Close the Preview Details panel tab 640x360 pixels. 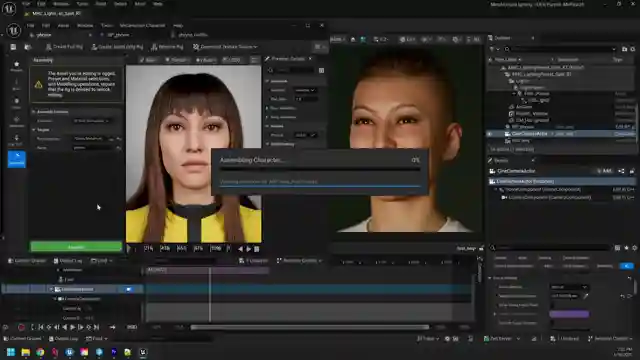click(310, 59)
